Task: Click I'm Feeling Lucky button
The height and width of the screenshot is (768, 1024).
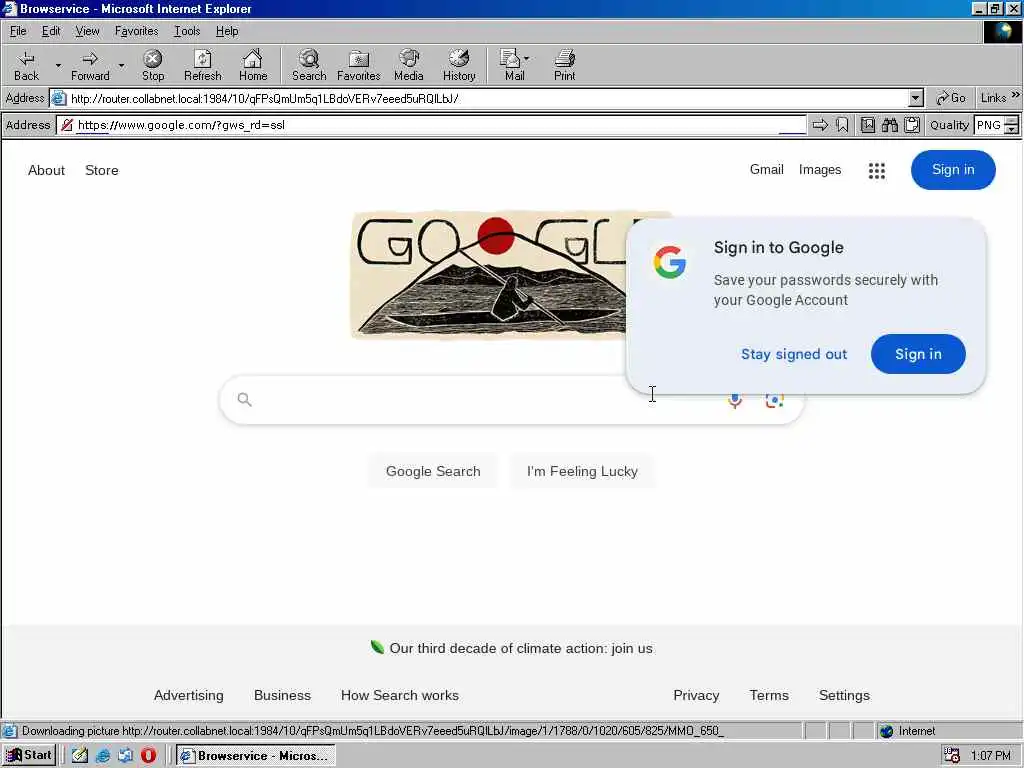Action: point(582,471)
